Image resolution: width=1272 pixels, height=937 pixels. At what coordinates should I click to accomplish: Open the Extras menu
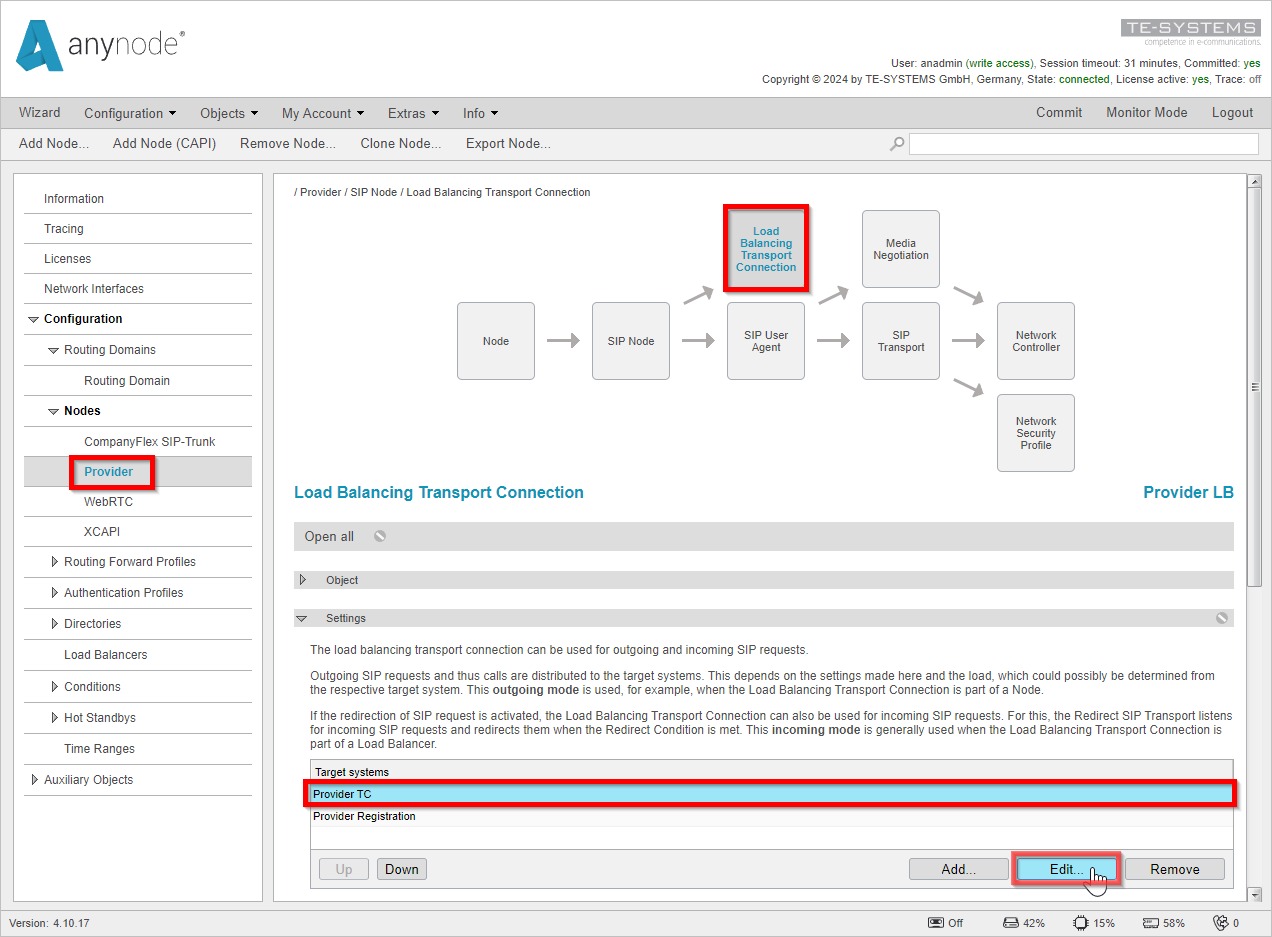point(412,113)
